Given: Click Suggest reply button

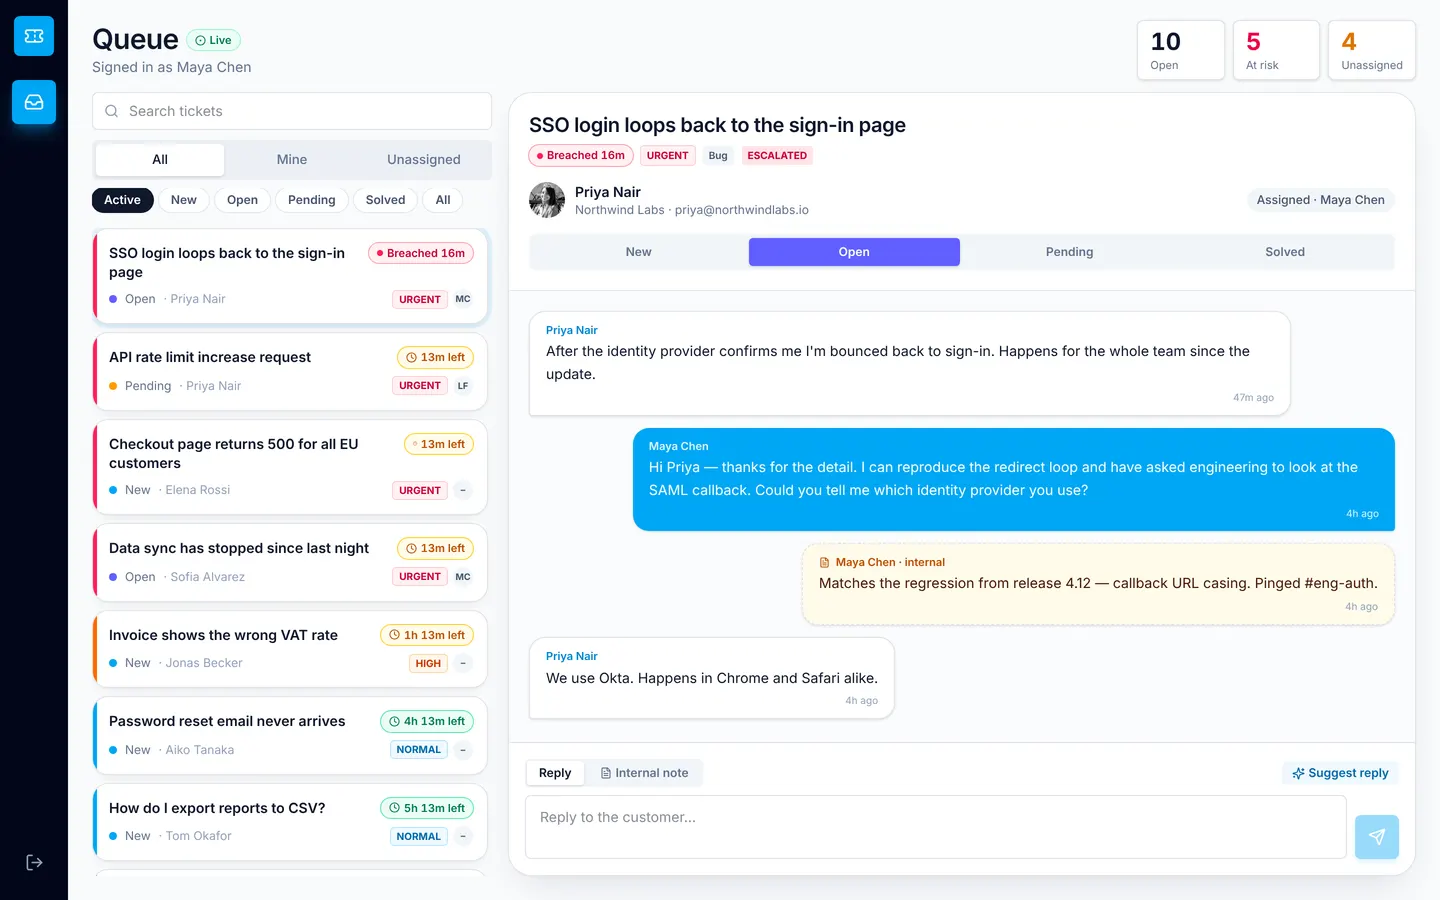Looking at the screenshot, I should [1340, 773].
